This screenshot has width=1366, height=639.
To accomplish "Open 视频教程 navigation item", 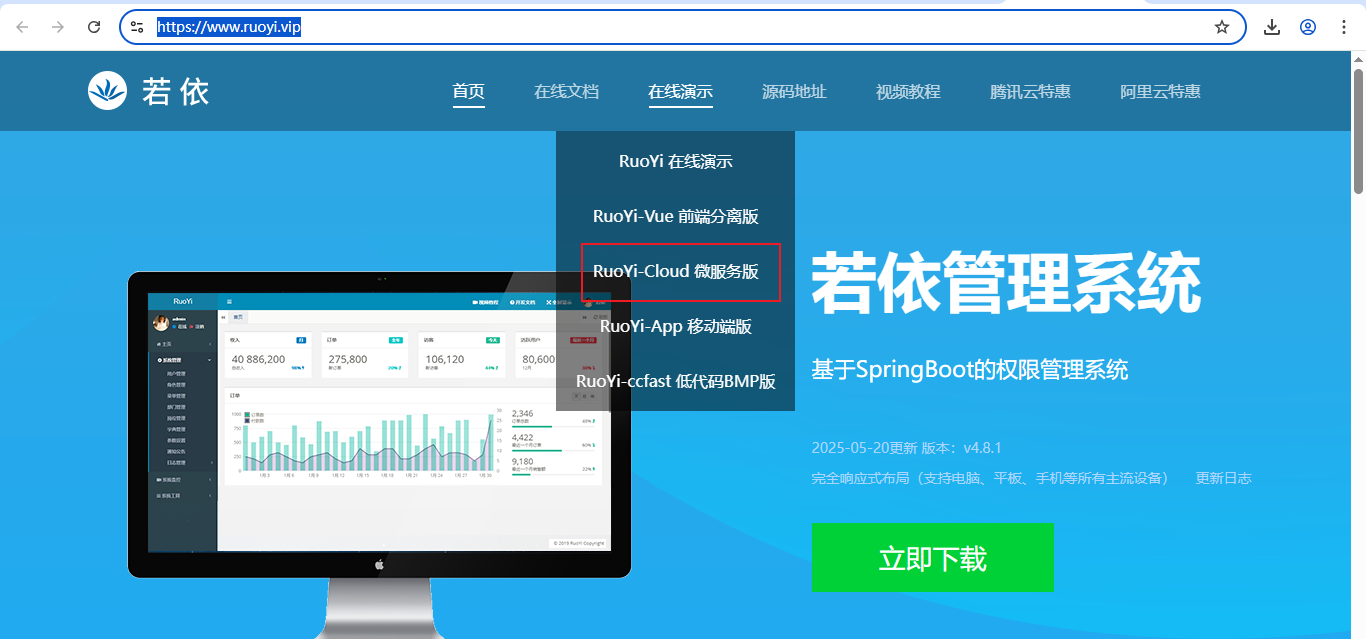I will (x=908, y=91).
